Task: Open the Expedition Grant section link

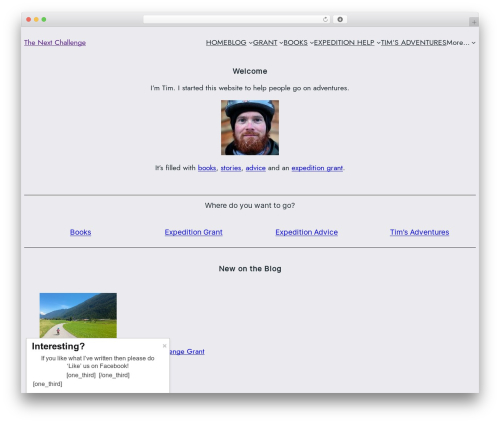Action: point(193,232)
